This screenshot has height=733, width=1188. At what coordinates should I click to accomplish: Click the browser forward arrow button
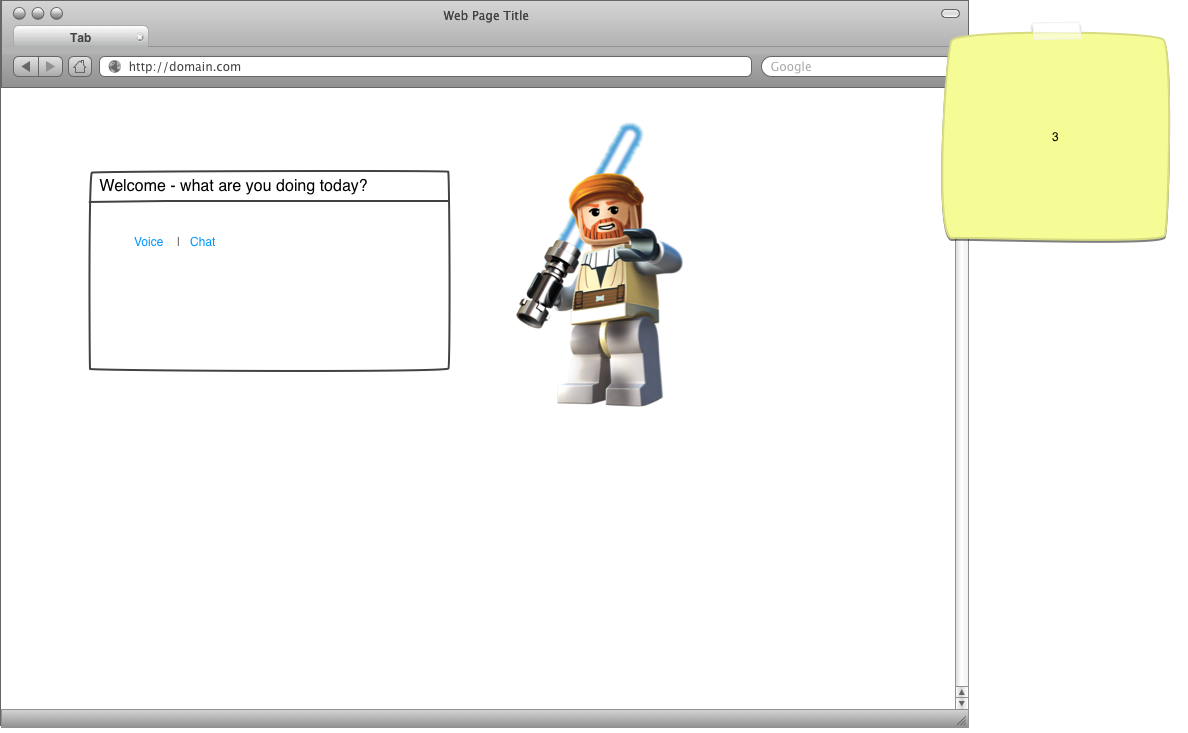coord(50,67)
